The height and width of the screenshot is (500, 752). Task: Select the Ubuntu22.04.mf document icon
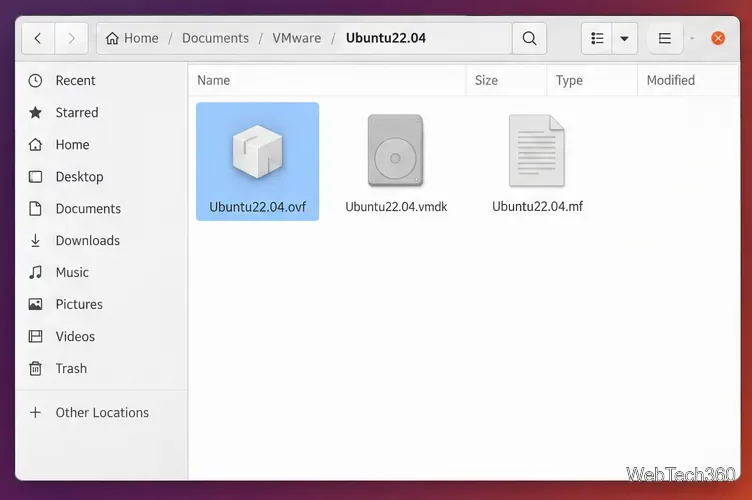click(x=537, y=151)
